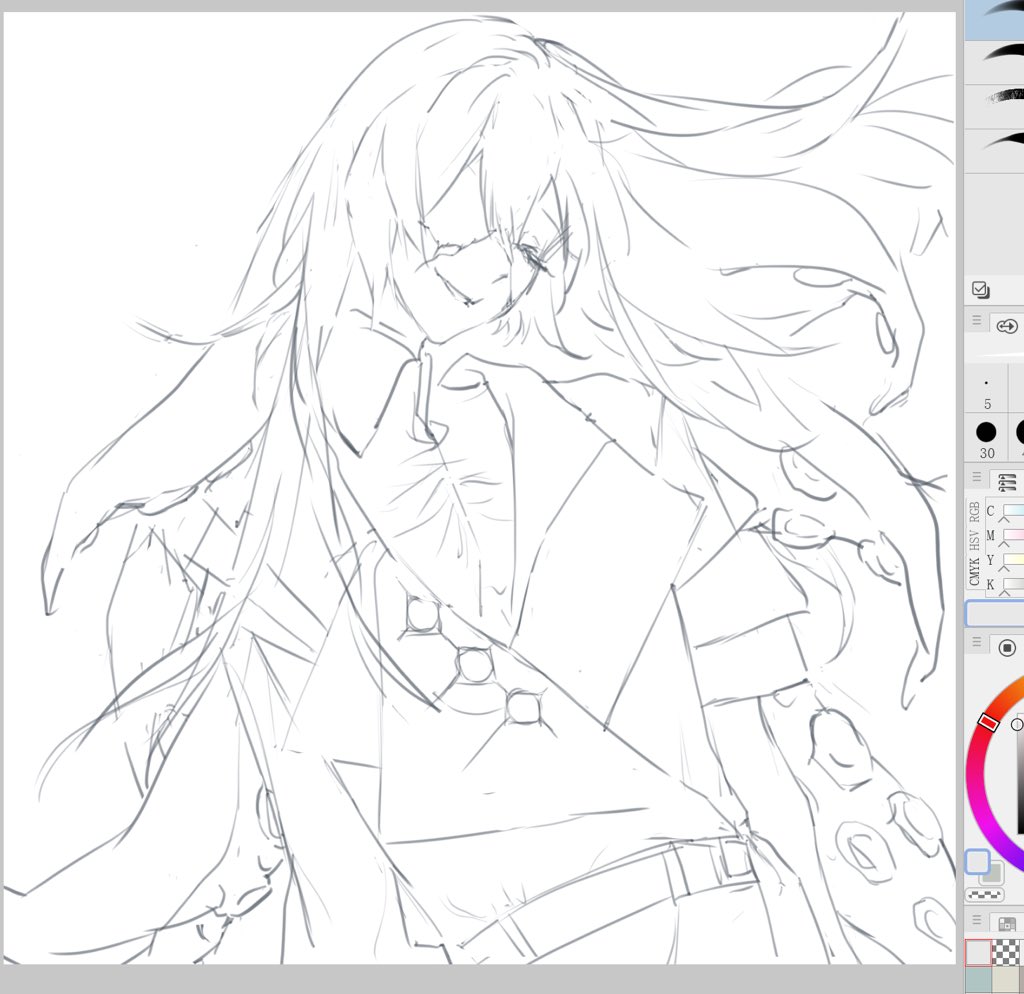Switch color slider to RGB mode
Image resolution: width=1024 pixels, height=994 pixels.
974,511
